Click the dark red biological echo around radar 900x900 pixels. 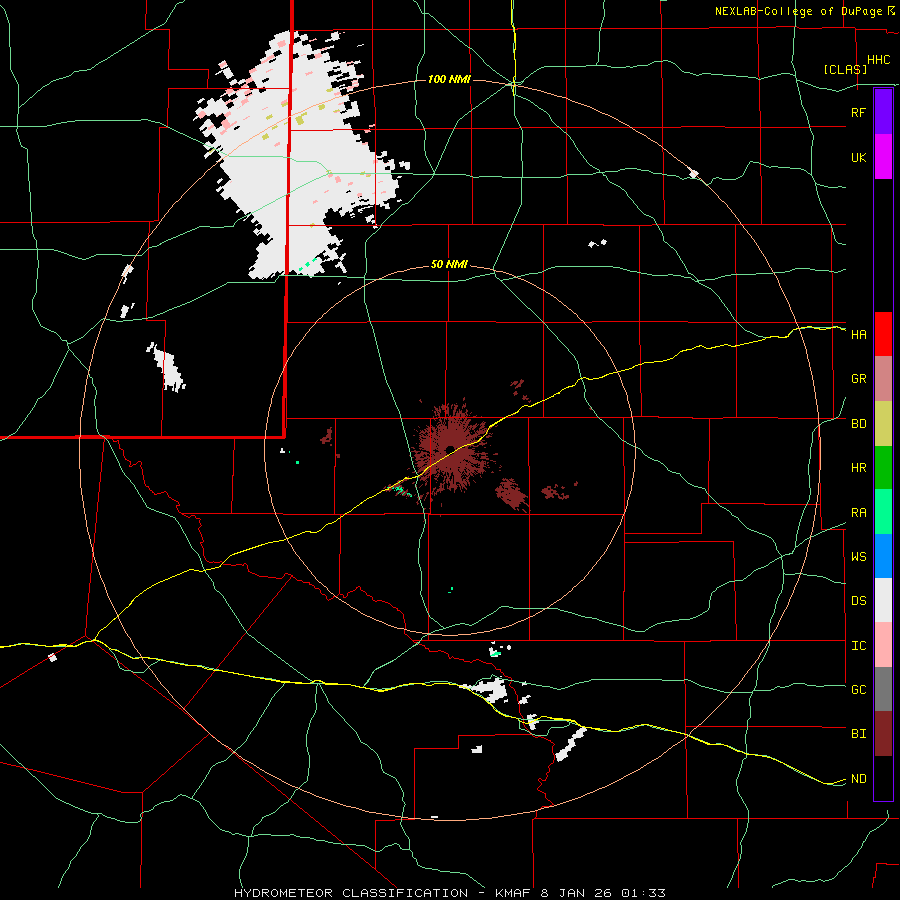[453, 451]
